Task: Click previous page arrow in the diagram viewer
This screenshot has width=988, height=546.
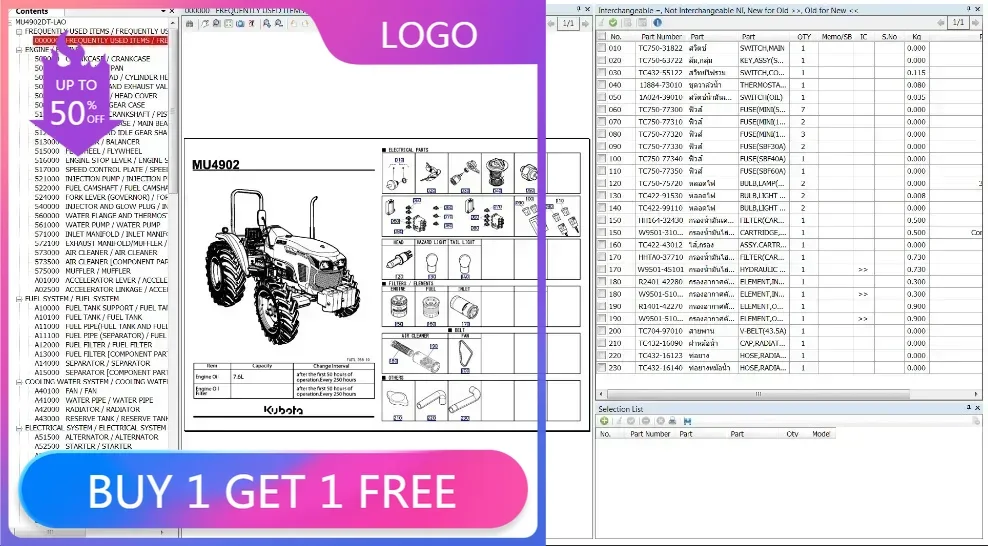Action: pyautogui.click(x=551, y=23)
